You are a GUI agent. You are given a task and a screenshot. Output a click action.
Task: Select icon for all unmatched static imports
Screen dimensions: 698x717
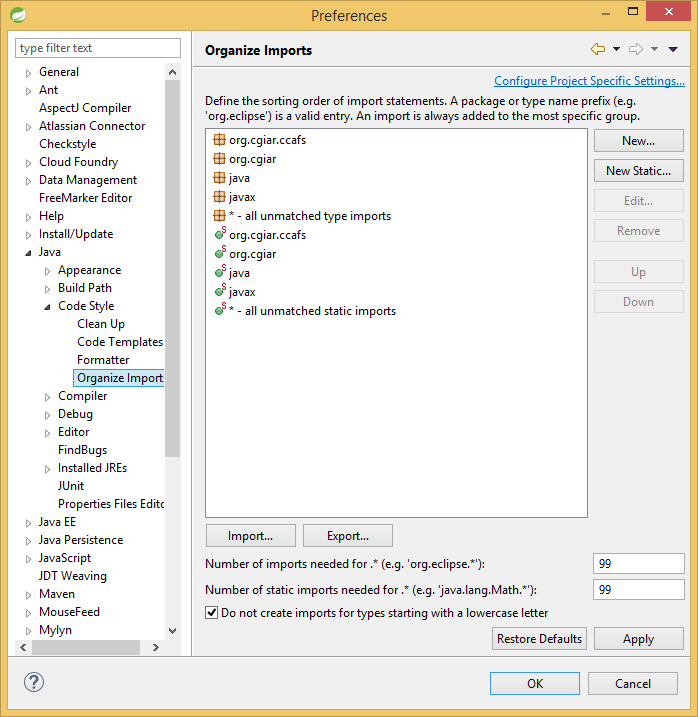(220, 309)
